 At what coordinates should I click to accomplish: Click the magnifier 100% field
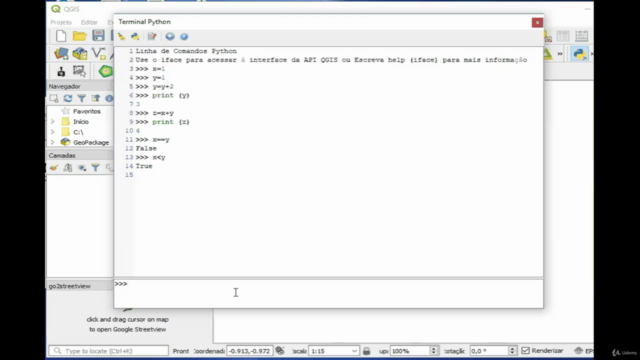(x=410, y=351)
